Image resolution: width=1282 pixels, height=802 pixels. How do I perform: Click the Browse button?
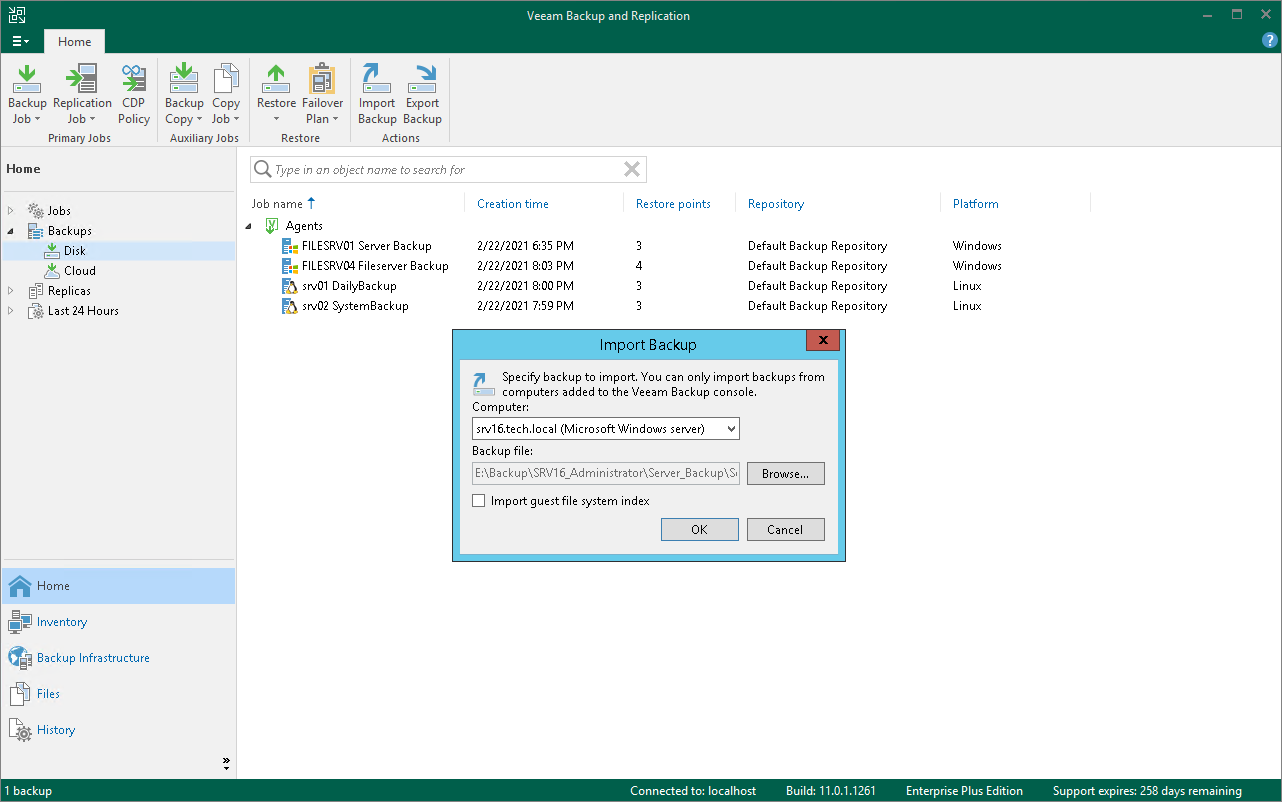786,474
